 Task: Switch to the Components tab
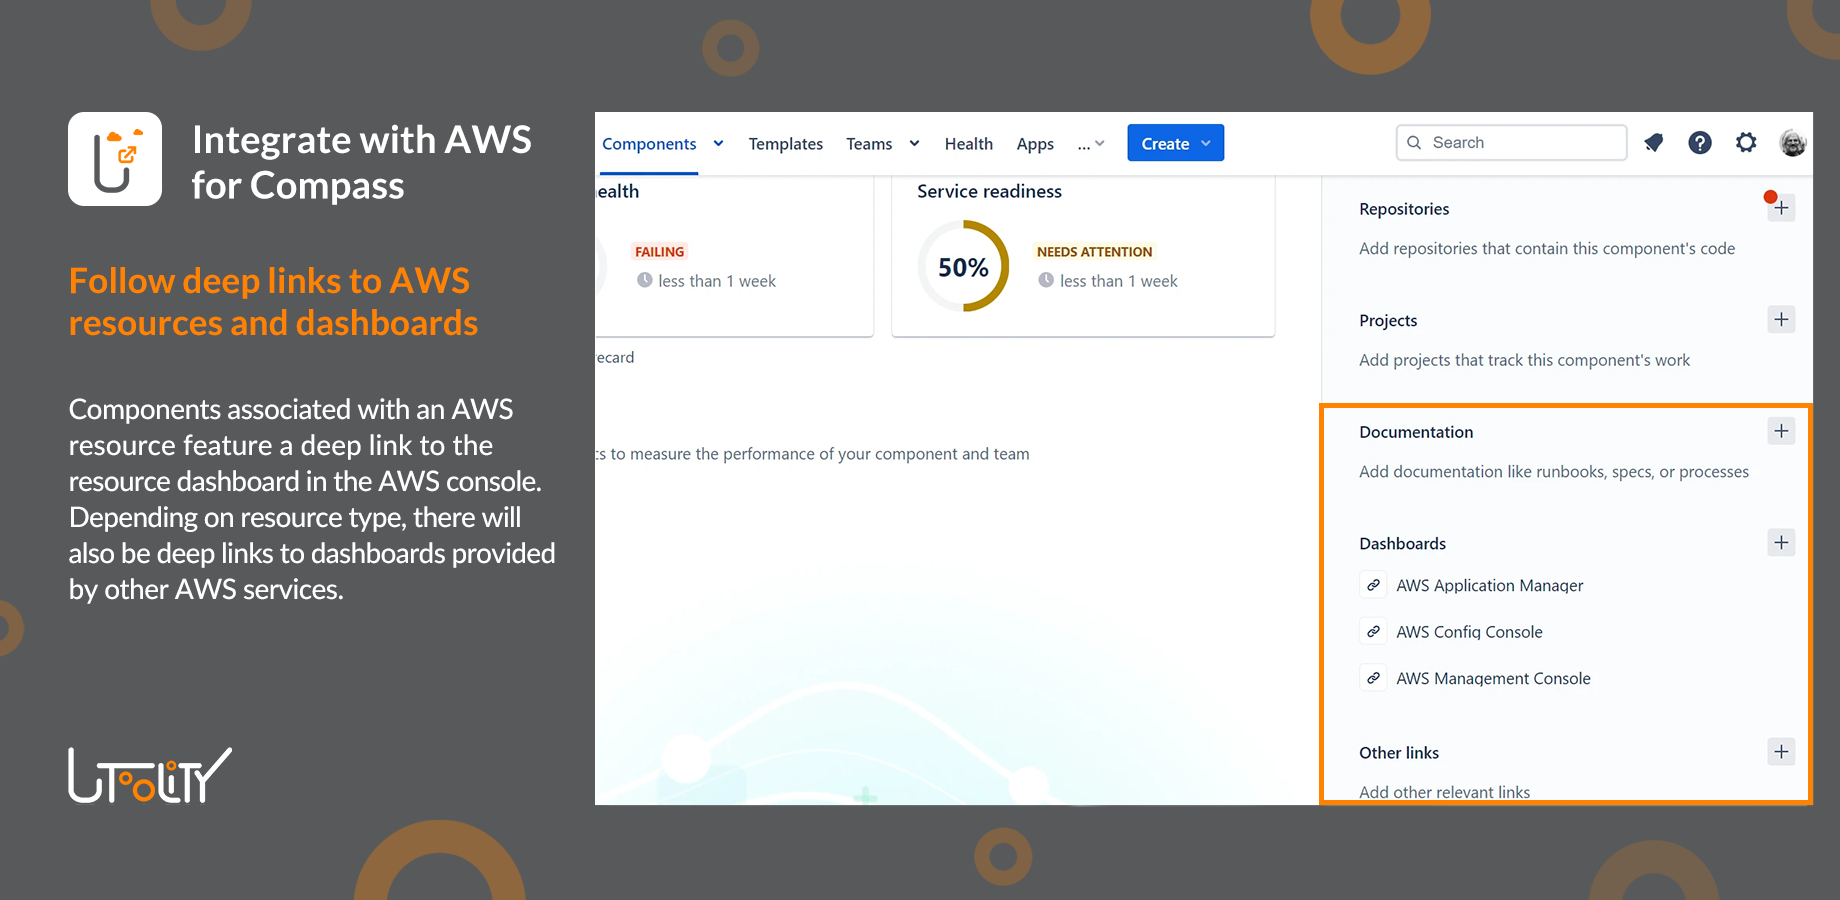click(x=649, y=144)
